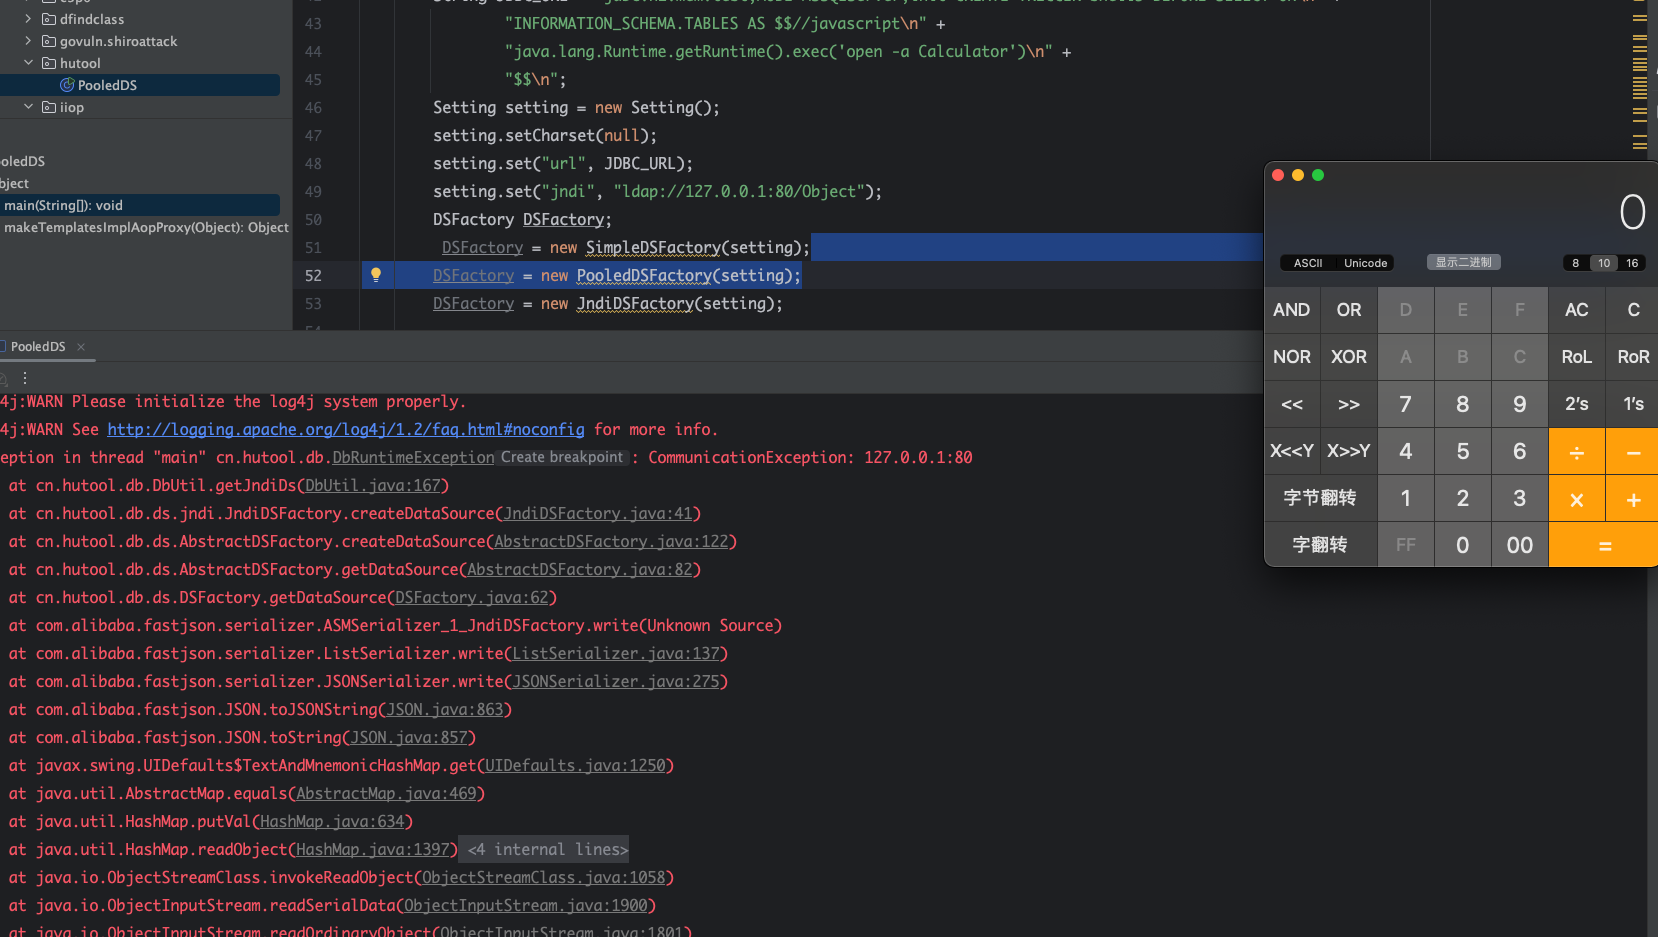Click the minus (−) key

(x=1633, y=452)
